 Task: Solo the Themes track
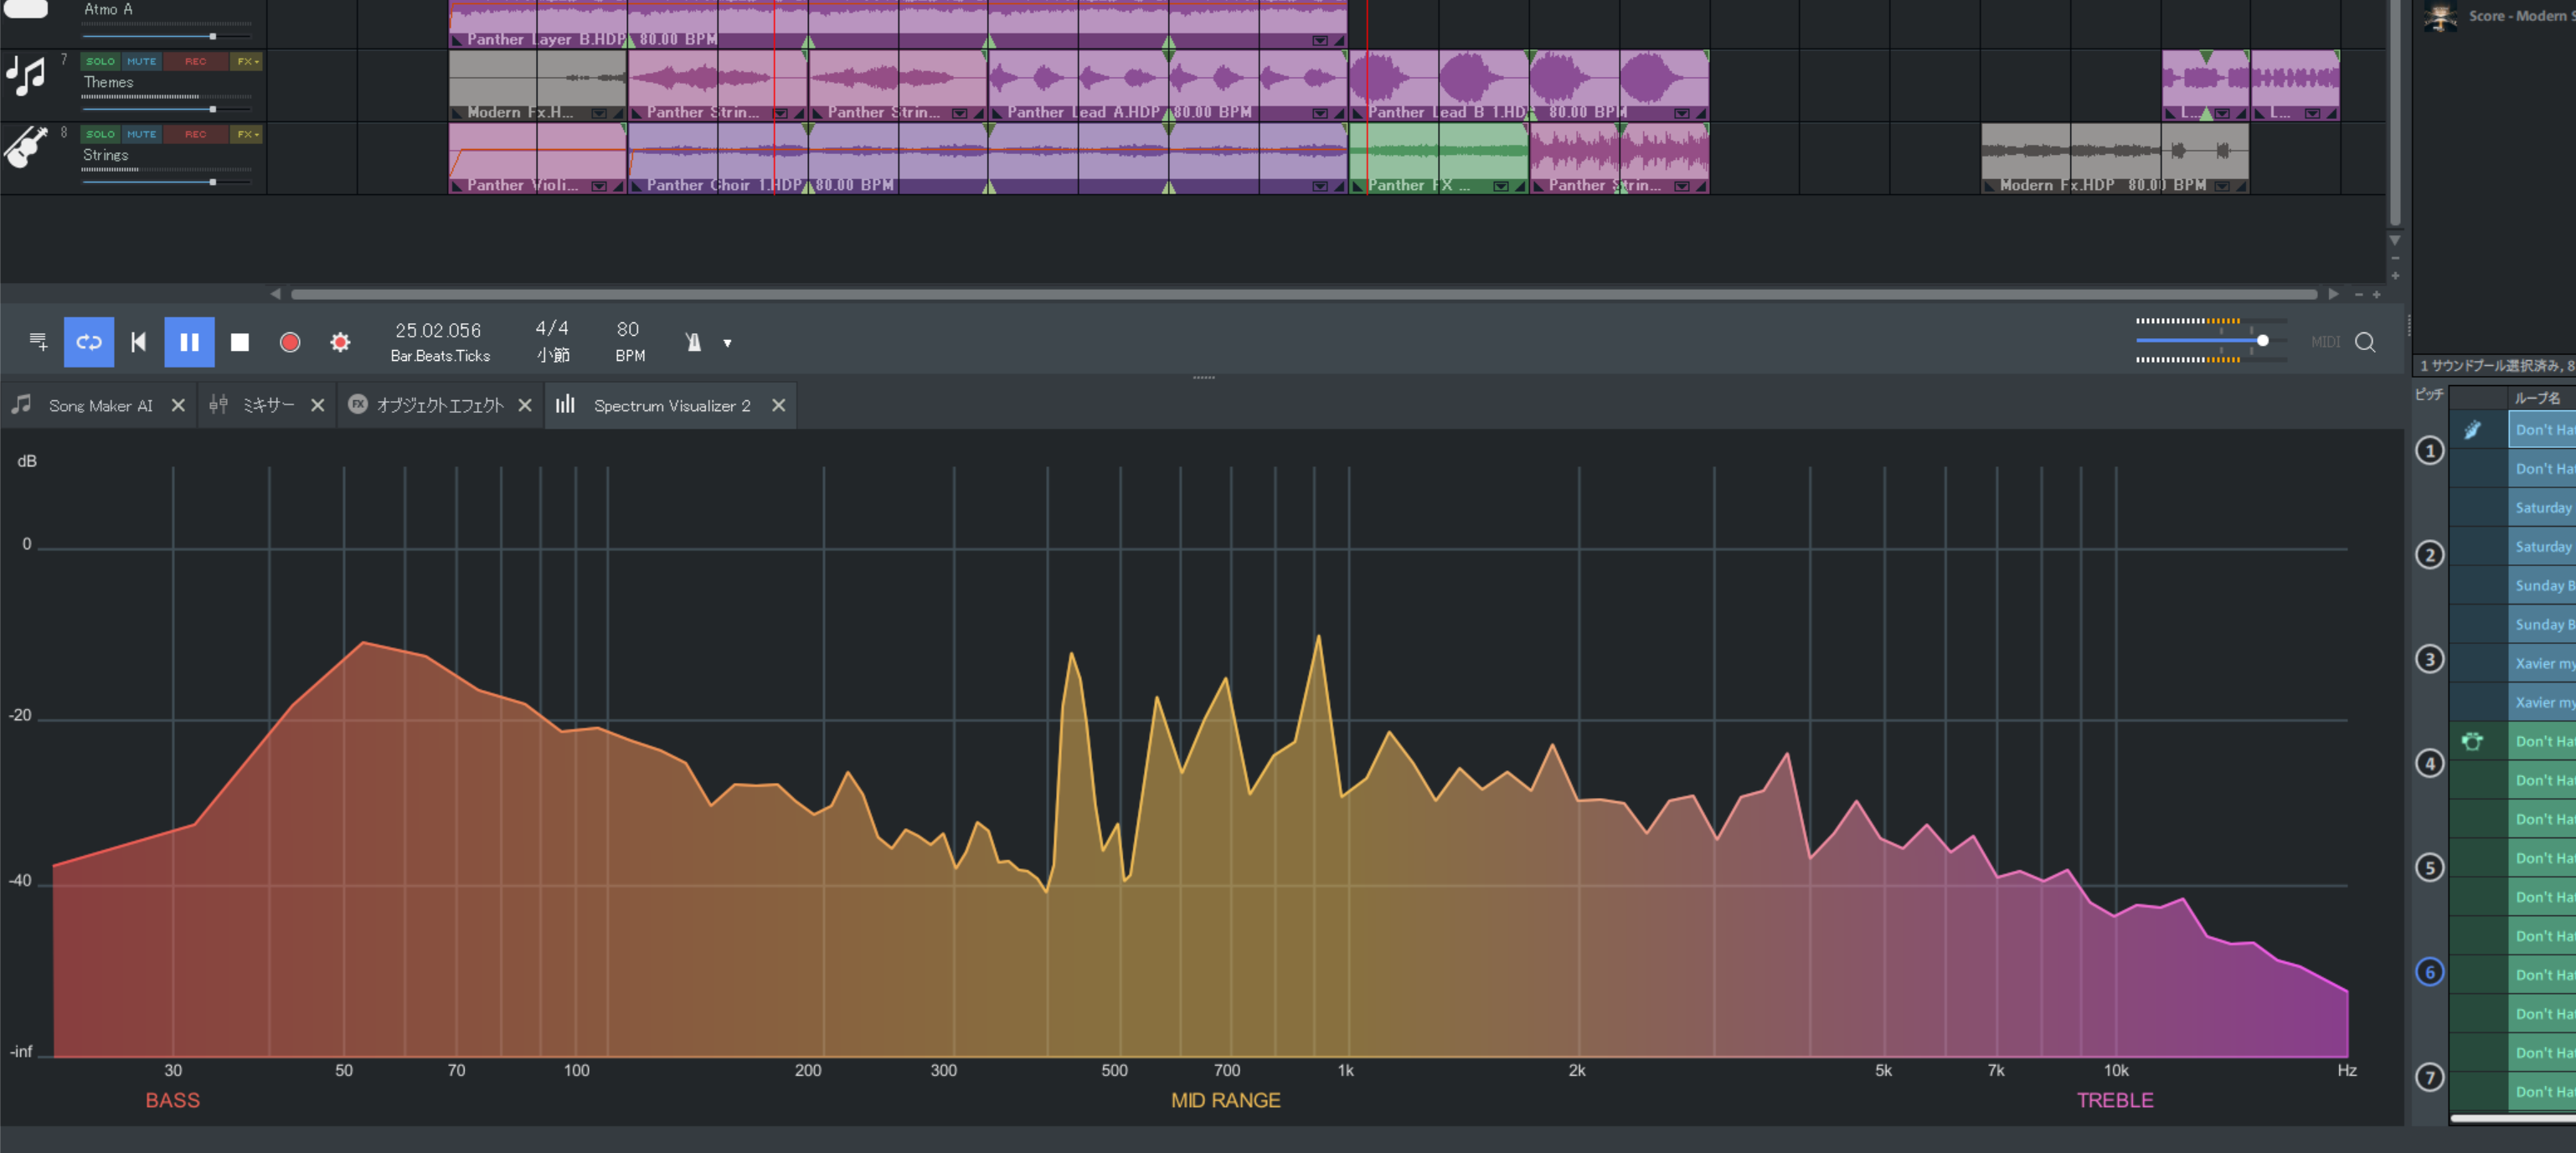100,61
